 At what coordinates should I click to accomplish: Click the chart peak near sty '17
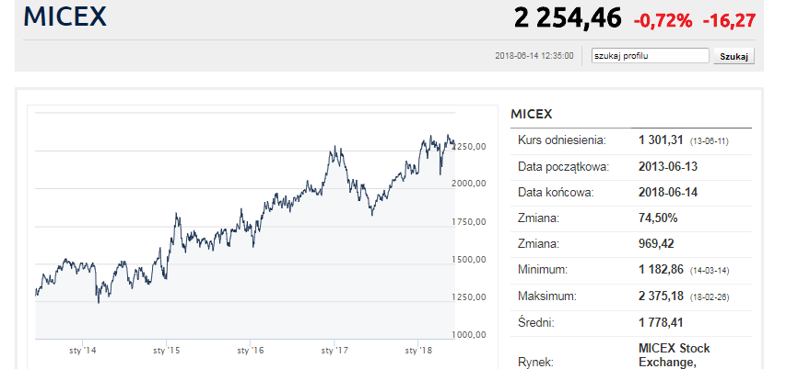(x=334, y=147)
